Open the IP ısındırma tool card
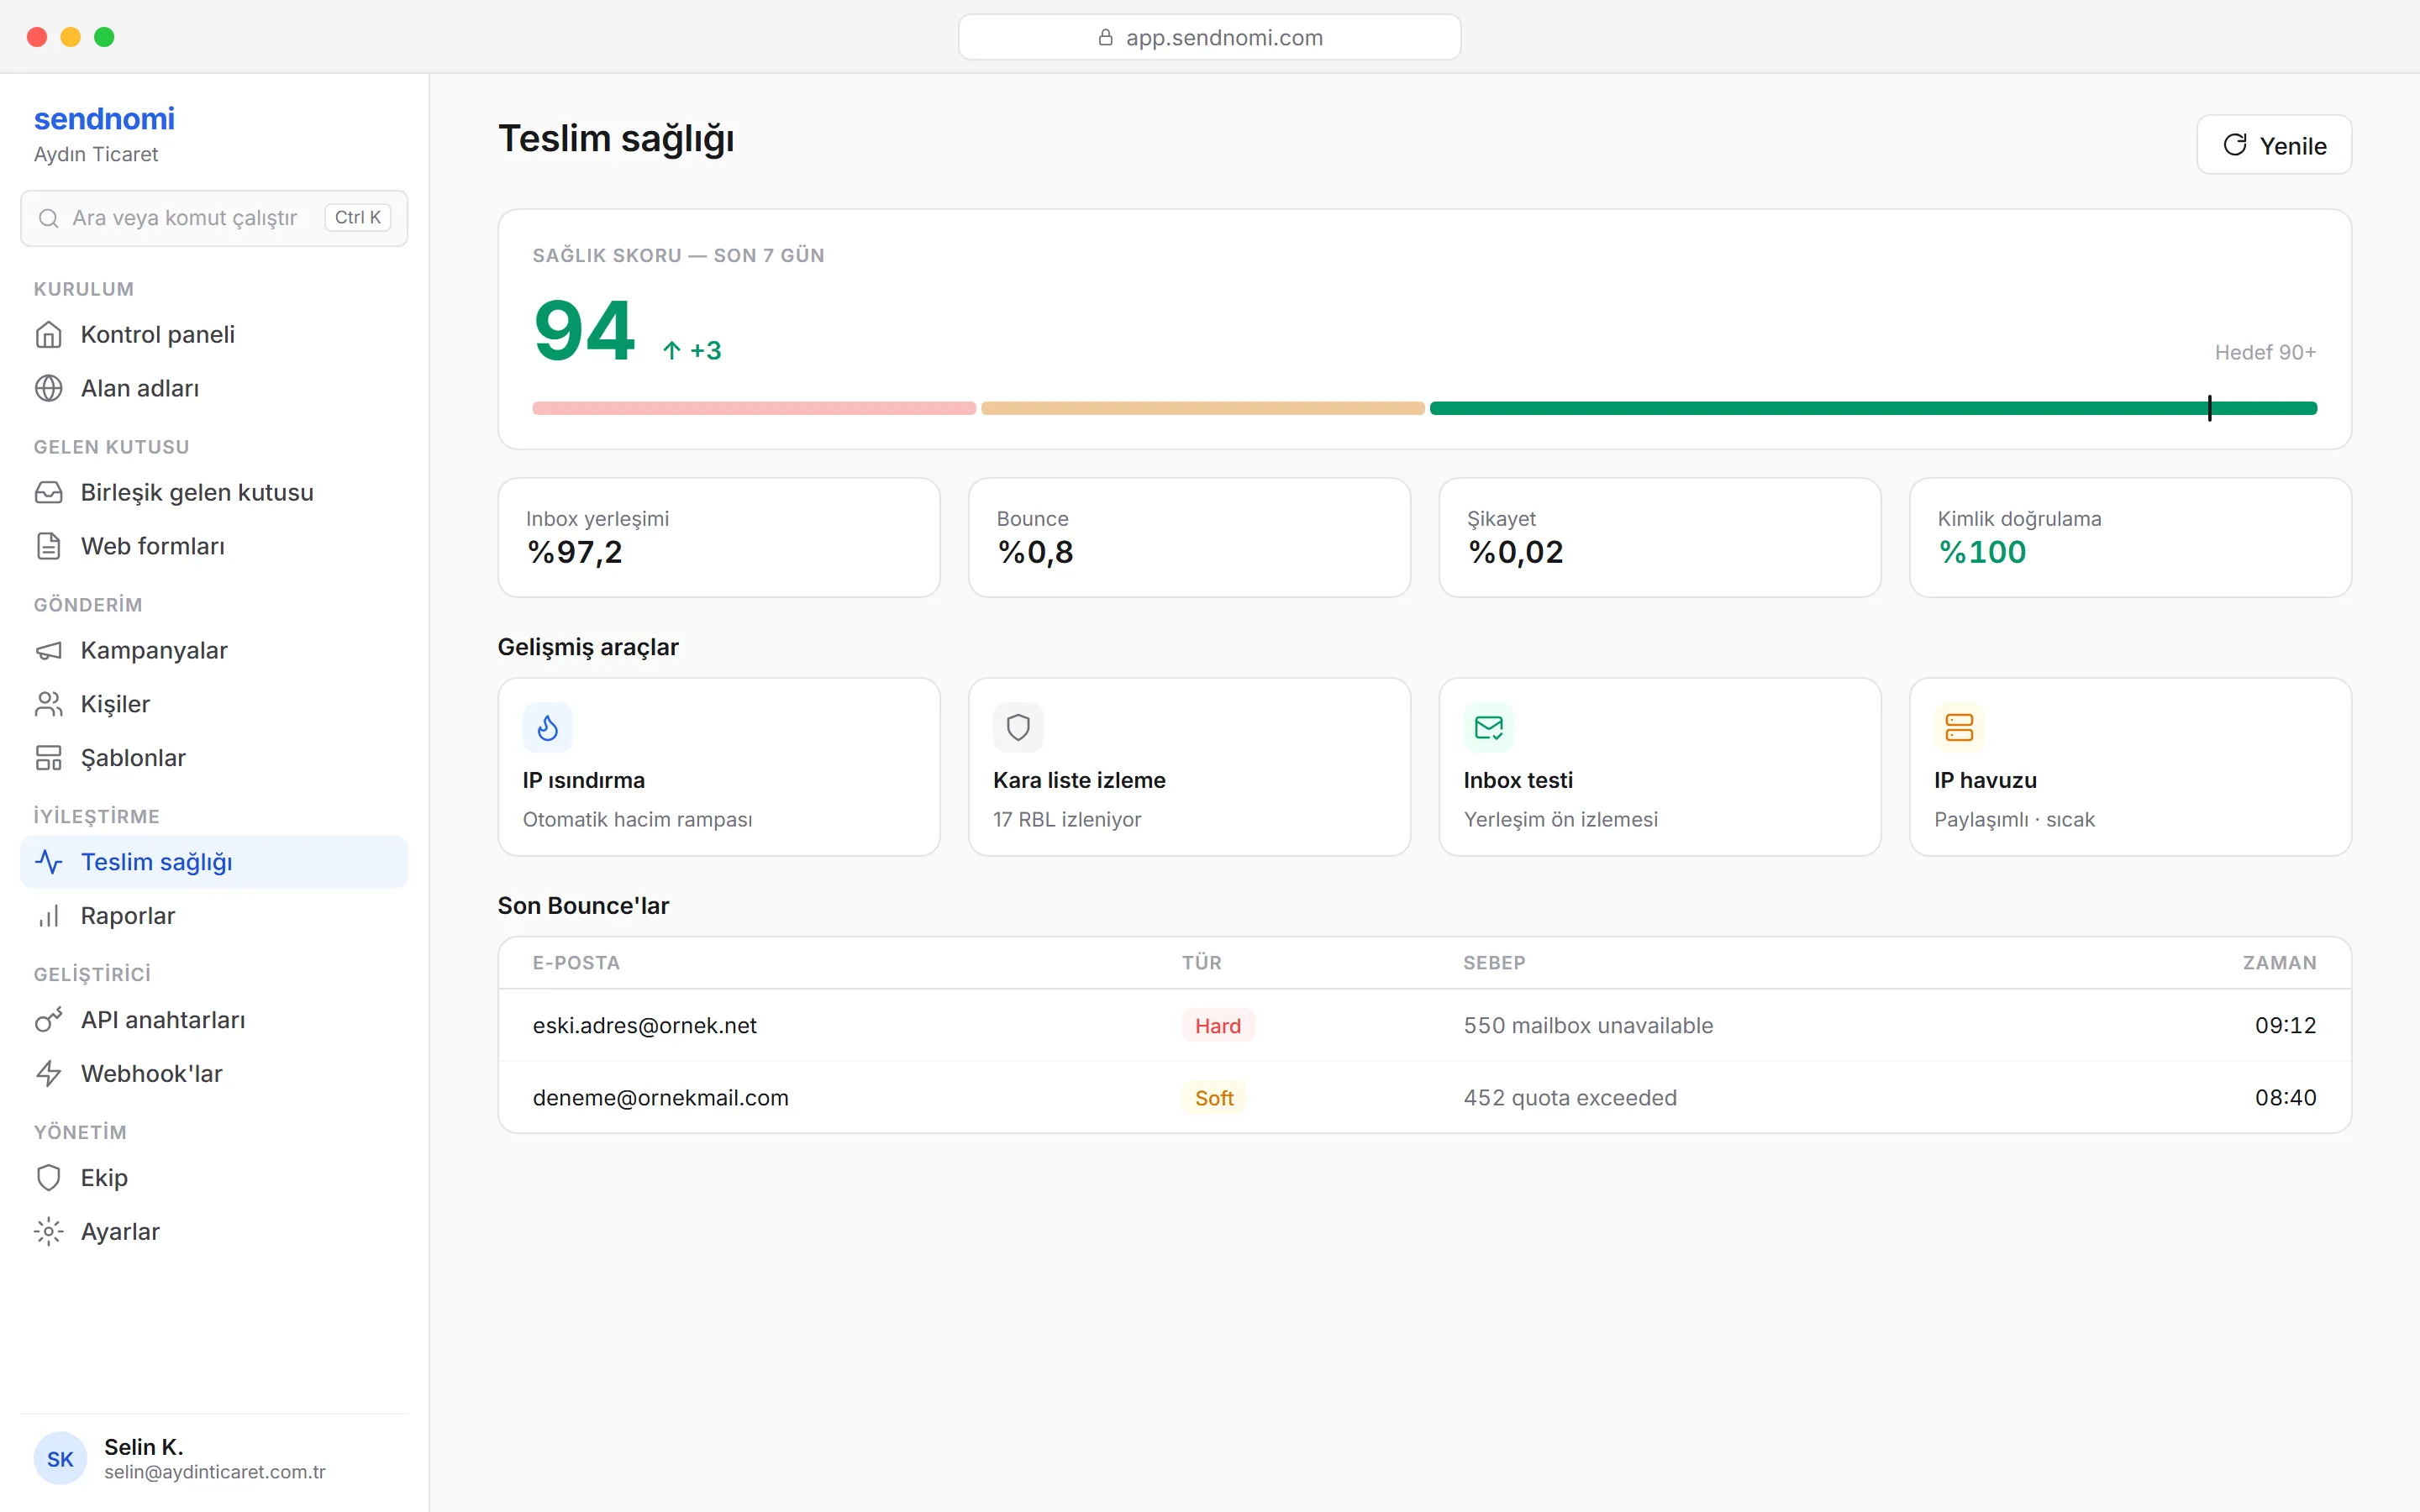The image size is (2420, 1512). point(719,767)
